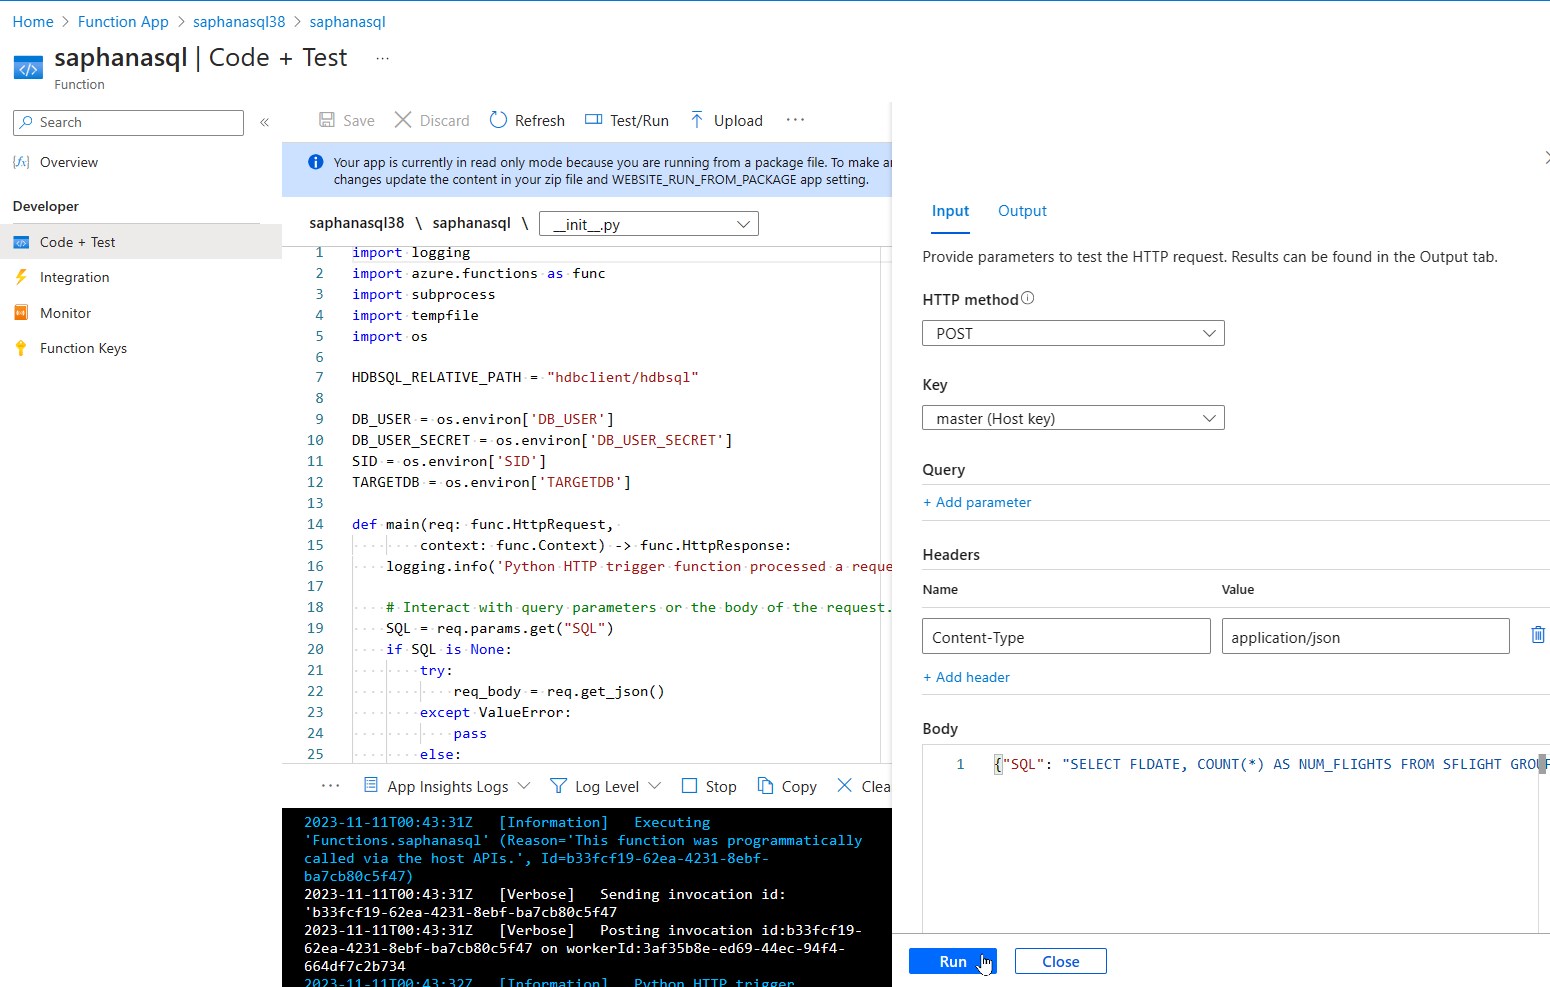Refresh the function code view
The width and height of the screenshot is (1550, 987).
click(527, 120)
